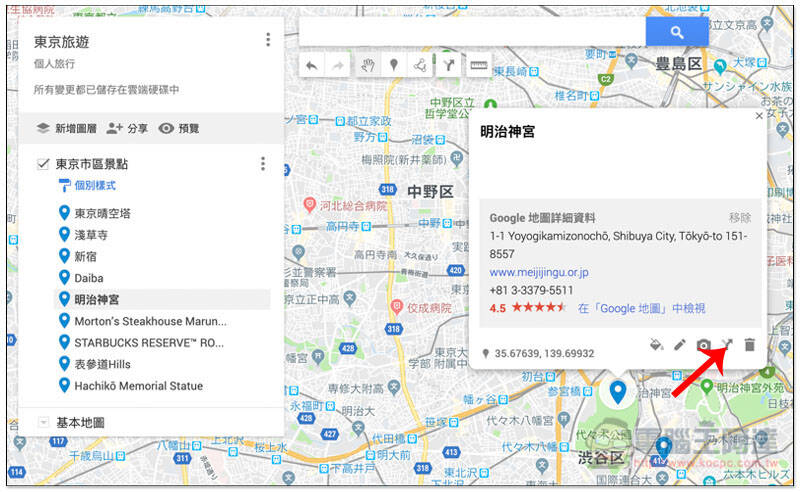
Task: Toggle the 東京市區景點 layer checkbox
Action: pyautogui.click(x=43, y=164)
